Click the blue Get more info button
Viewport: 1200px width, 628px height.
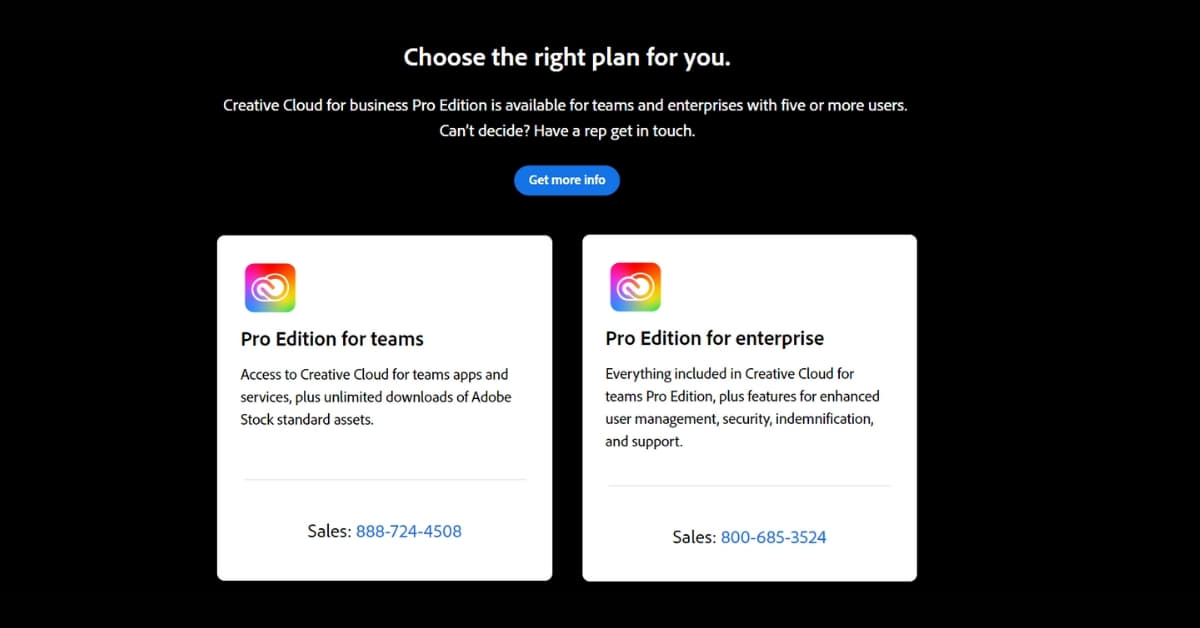tap(567, 180)
